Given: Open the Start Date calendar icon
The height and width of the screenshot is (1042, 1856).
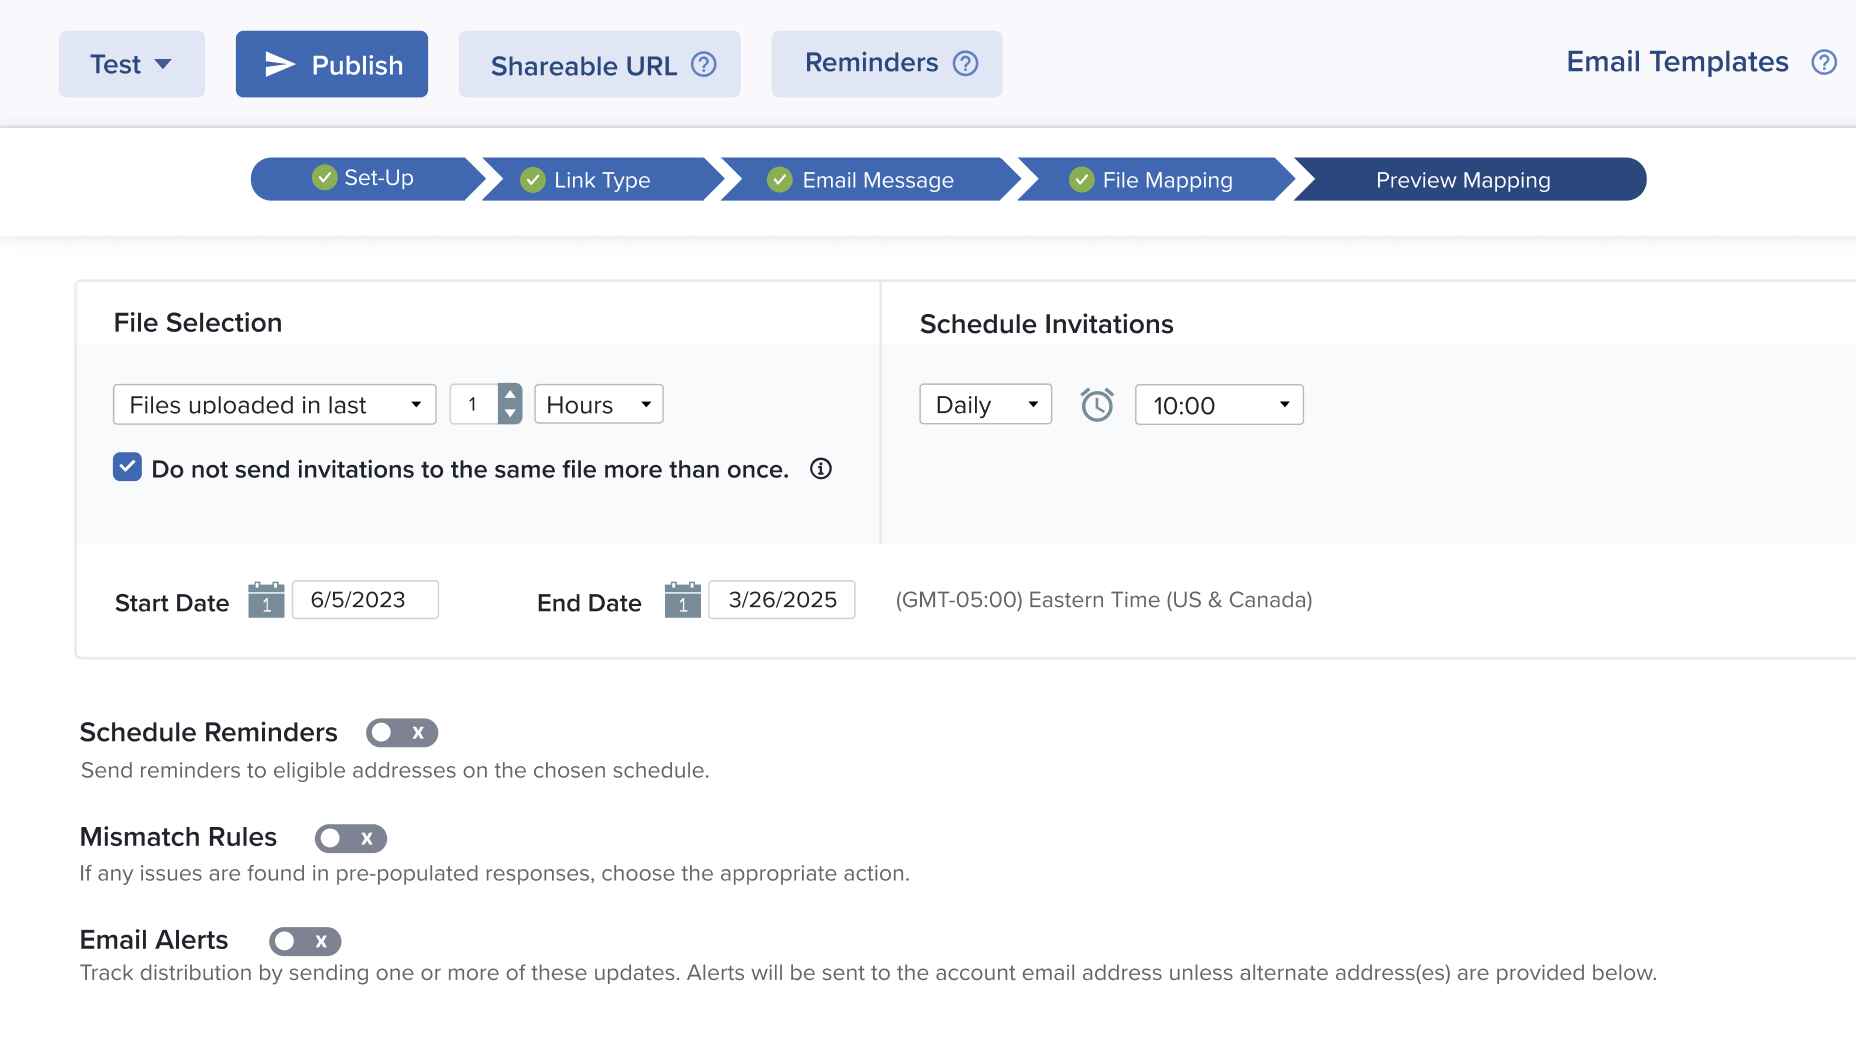Looking at the screenshot, I should [266, 600].
